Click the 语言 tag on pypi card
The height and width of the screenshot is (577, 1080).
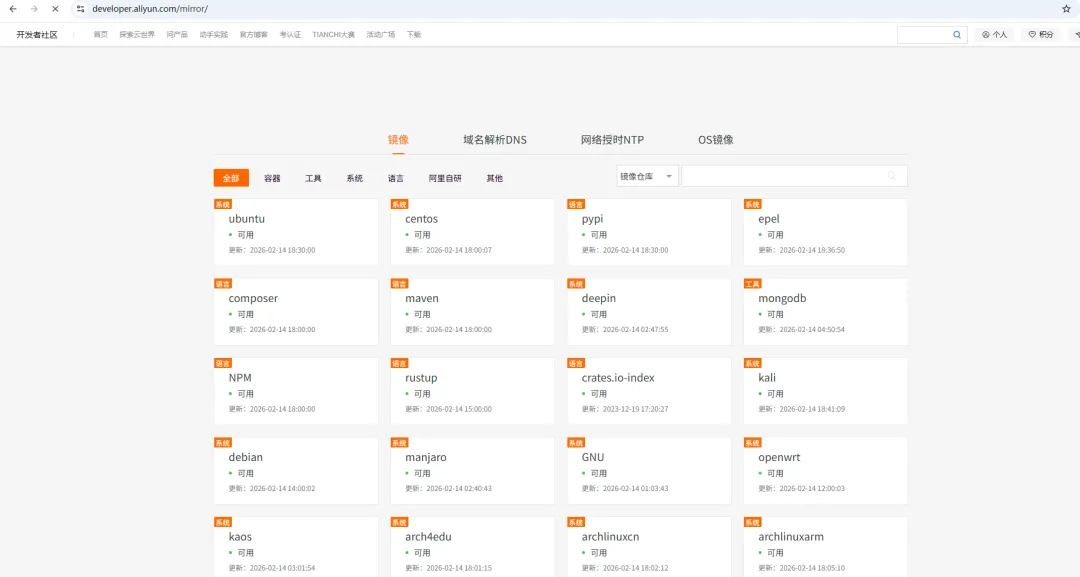576,204
